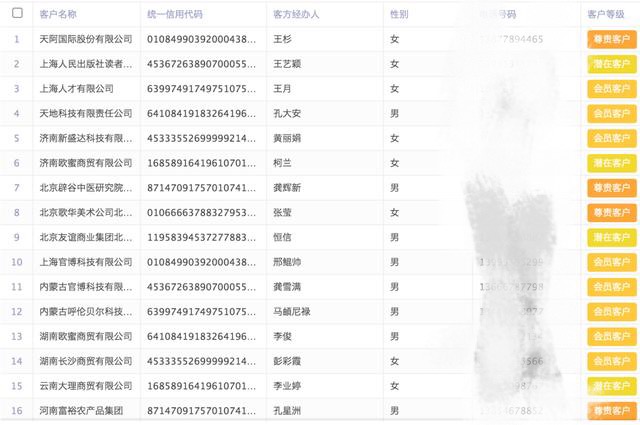640x425 pixels.
Task: Click the 客户等级 column header
Action: (x=606, y=14)
